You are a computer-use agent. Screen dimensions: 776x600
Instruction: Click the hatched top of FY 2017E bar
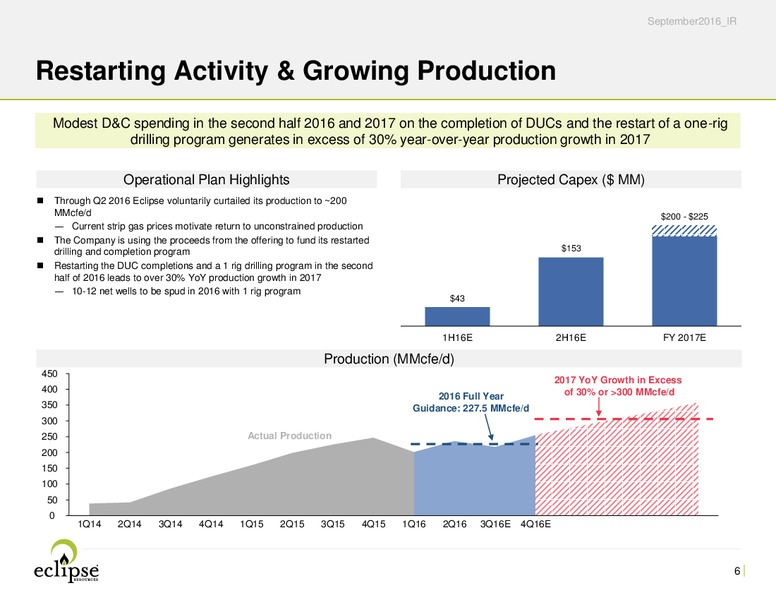684,231
